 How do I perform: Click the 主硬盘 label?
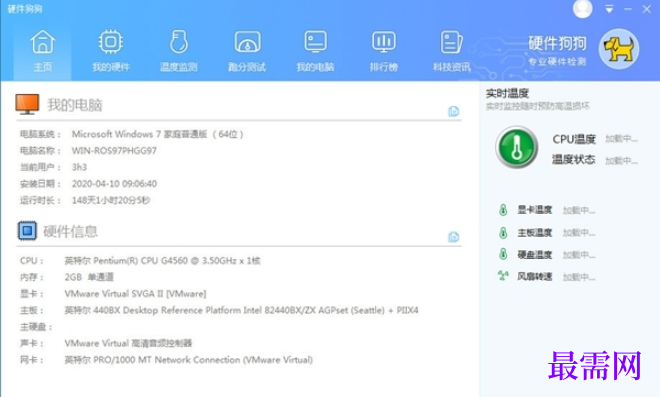click(x=36, y=327)
